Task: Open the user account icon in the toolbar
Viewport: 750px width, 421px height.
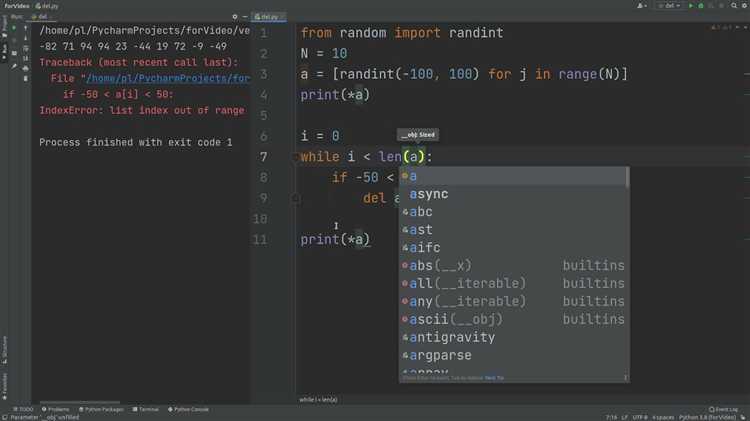Action: point(641,6)
